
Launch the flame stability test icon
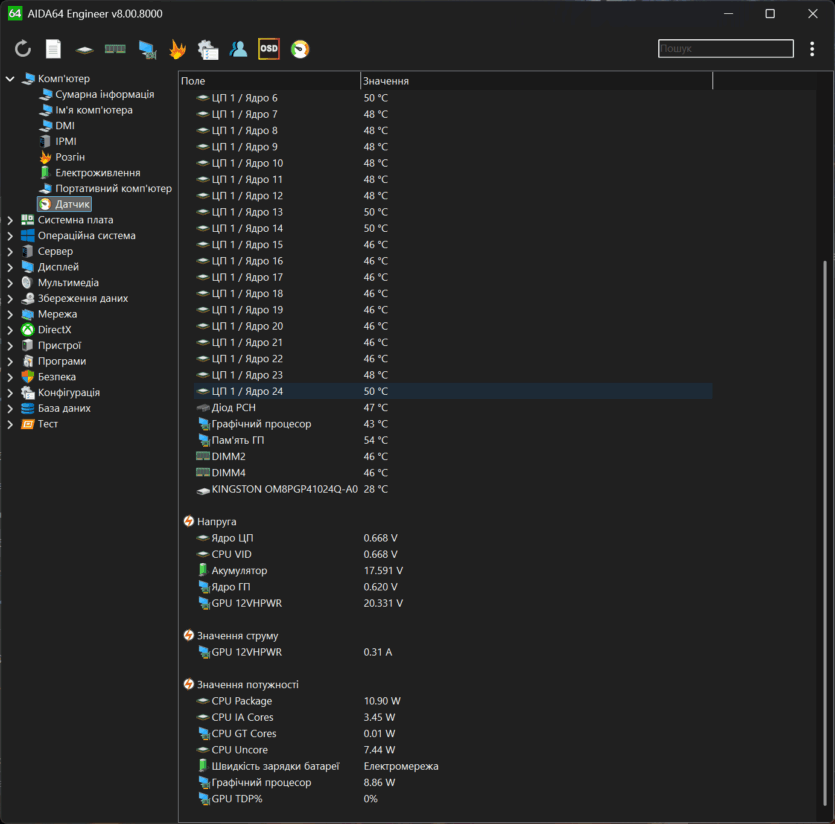click(x=177, y=49)
